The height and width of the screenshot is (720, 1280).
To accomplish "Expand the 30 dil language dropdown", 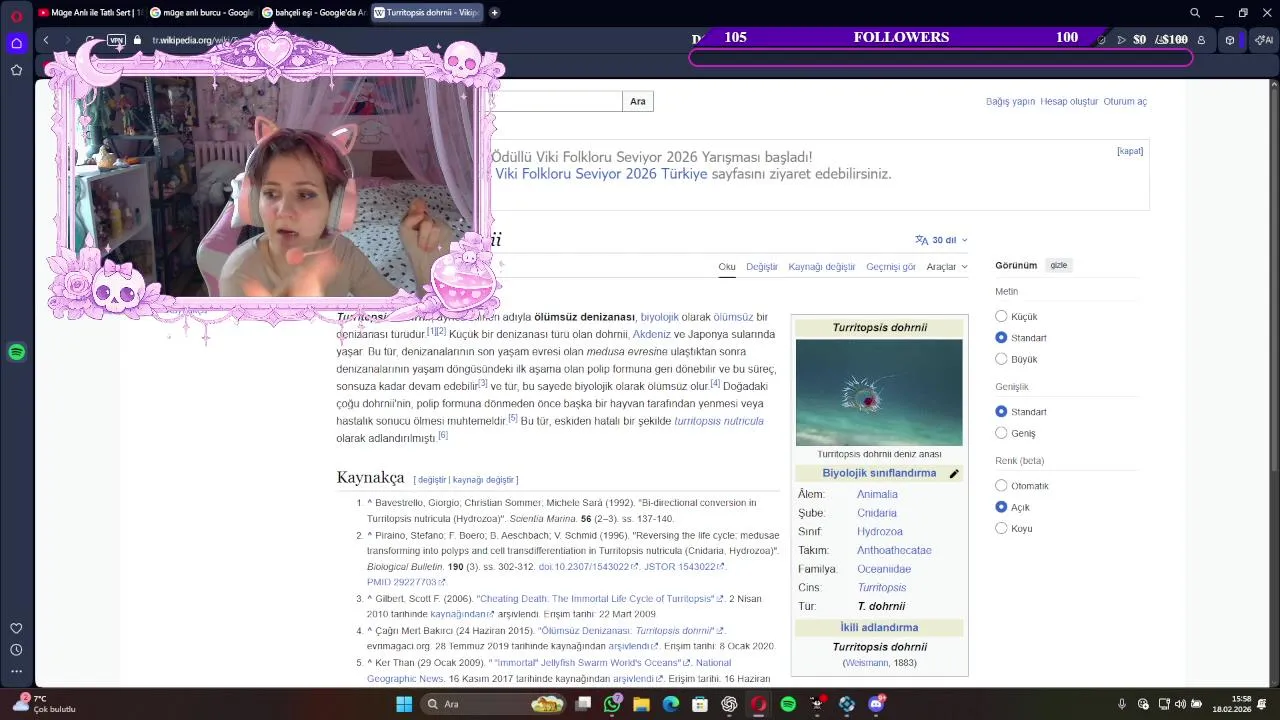I will point(941,240).
